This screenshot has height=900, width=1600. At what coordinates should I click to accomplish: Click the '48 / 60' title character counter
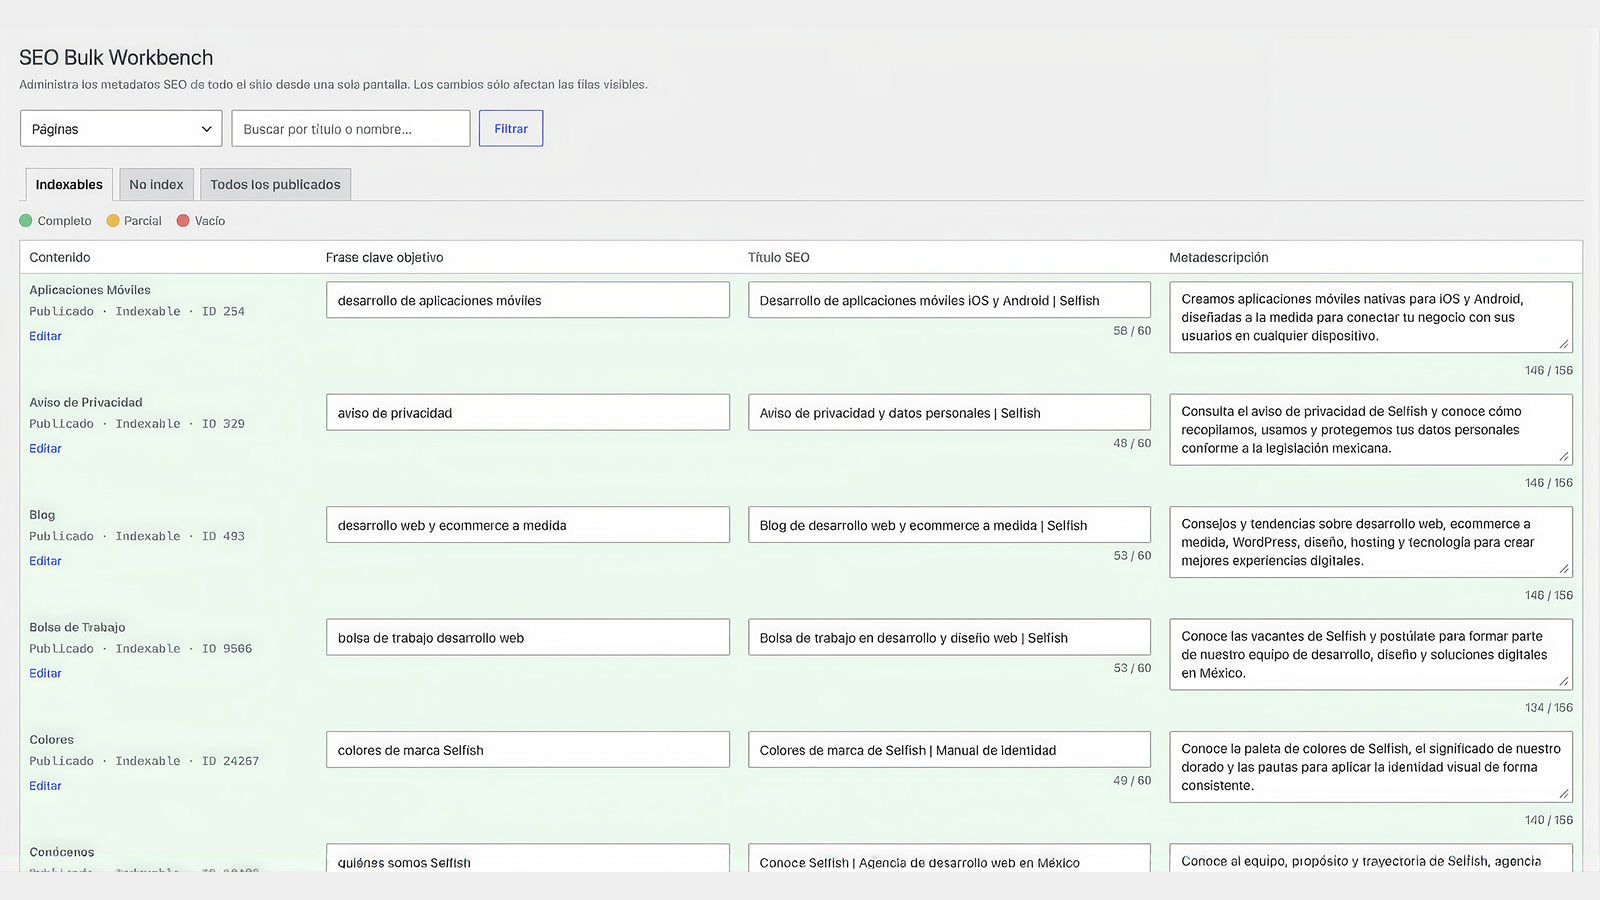click(x=1132, y=443)
